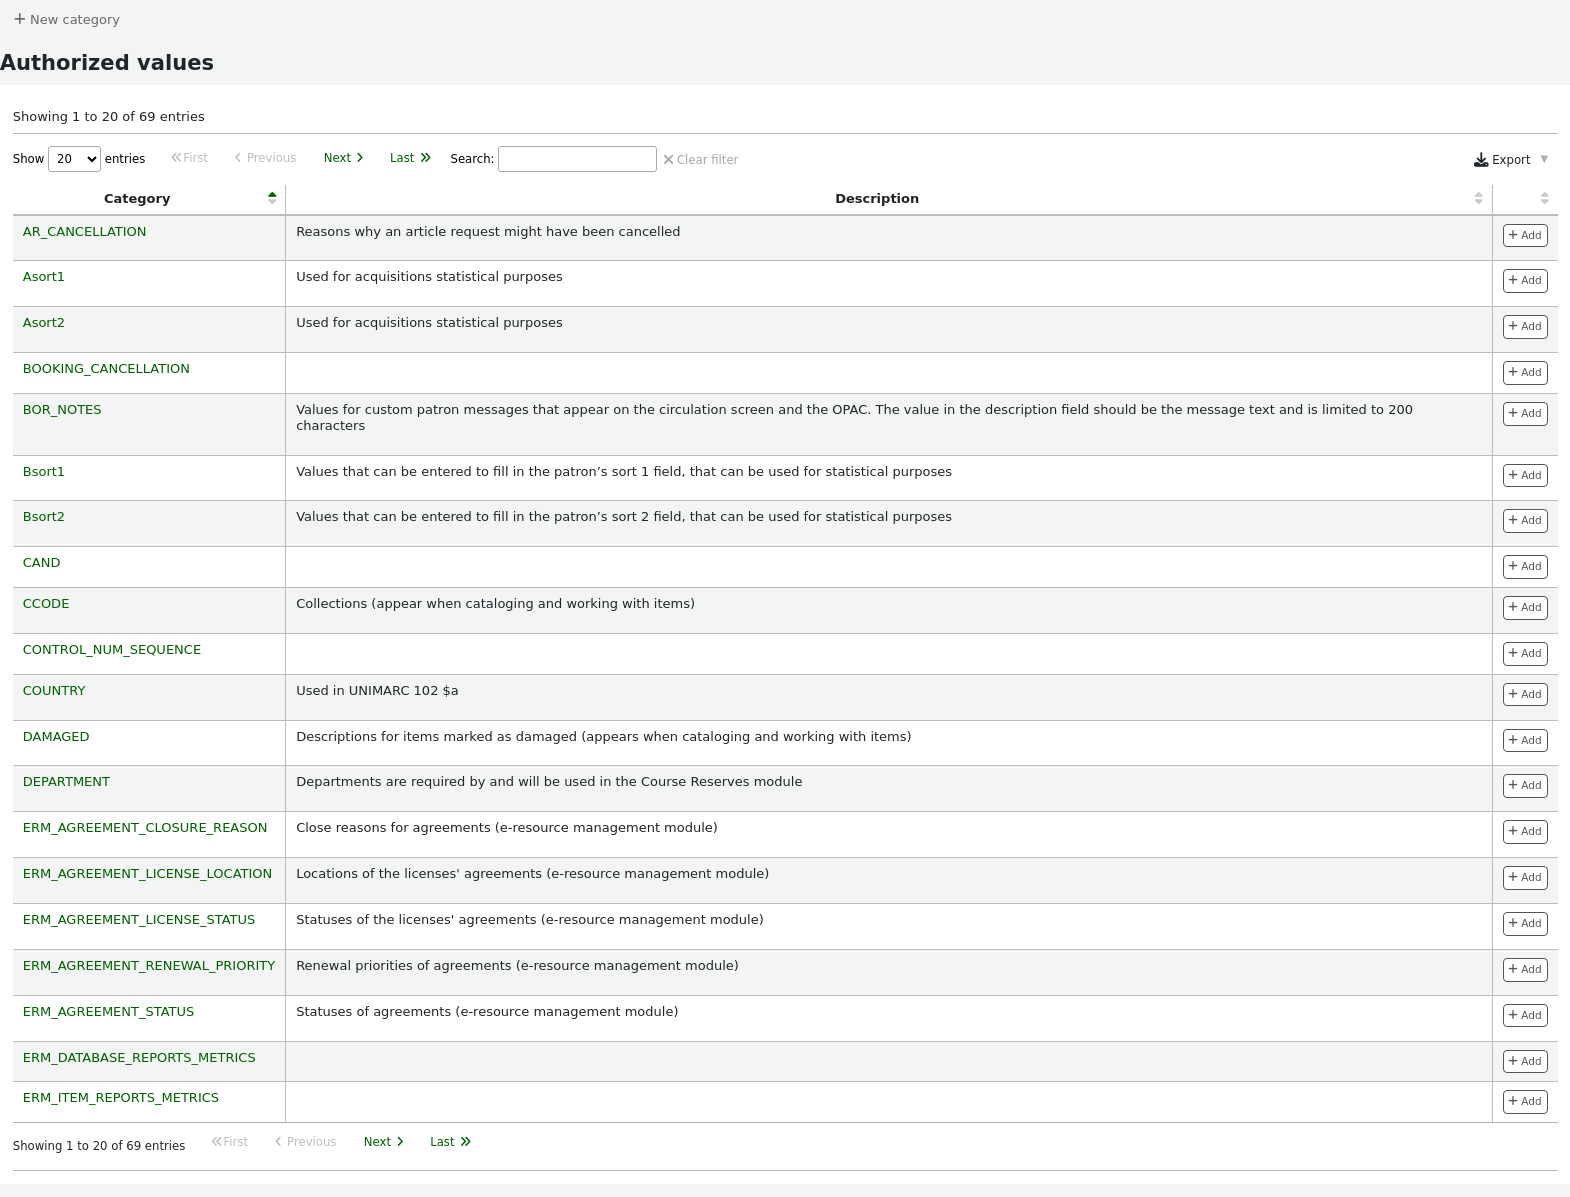The width and height of the screenshot is (1570, 1197).
Task: Add a value to AR_CANCELLATION category
Action: (1524, 236)
